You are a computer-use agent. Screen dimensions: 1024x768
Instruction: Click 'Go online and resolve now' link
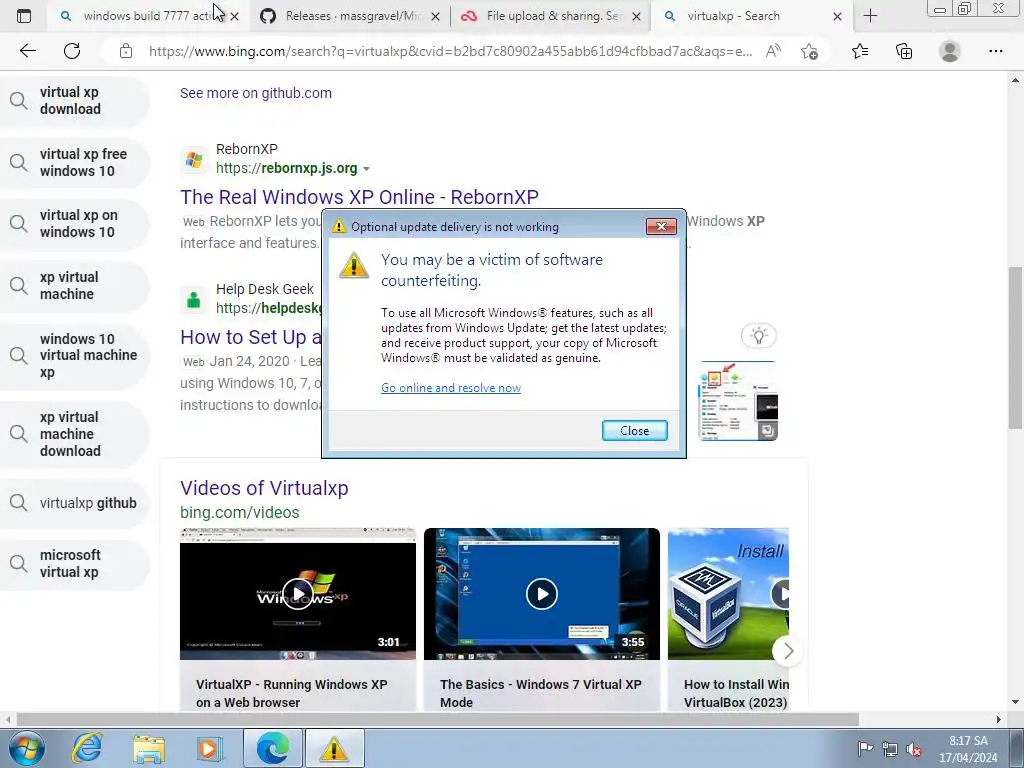coord(451,388)
